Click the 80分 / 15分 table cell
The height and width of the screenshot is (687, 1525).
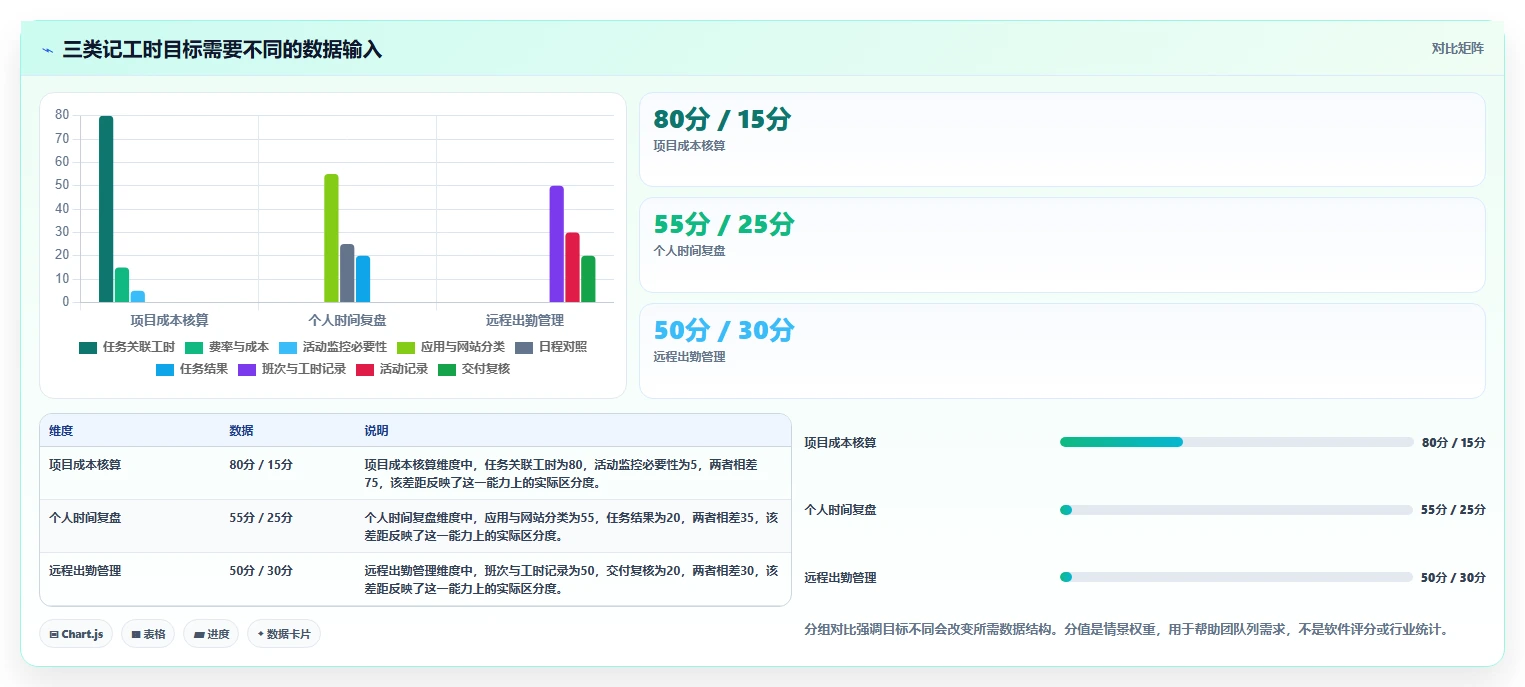click(261, 465)
